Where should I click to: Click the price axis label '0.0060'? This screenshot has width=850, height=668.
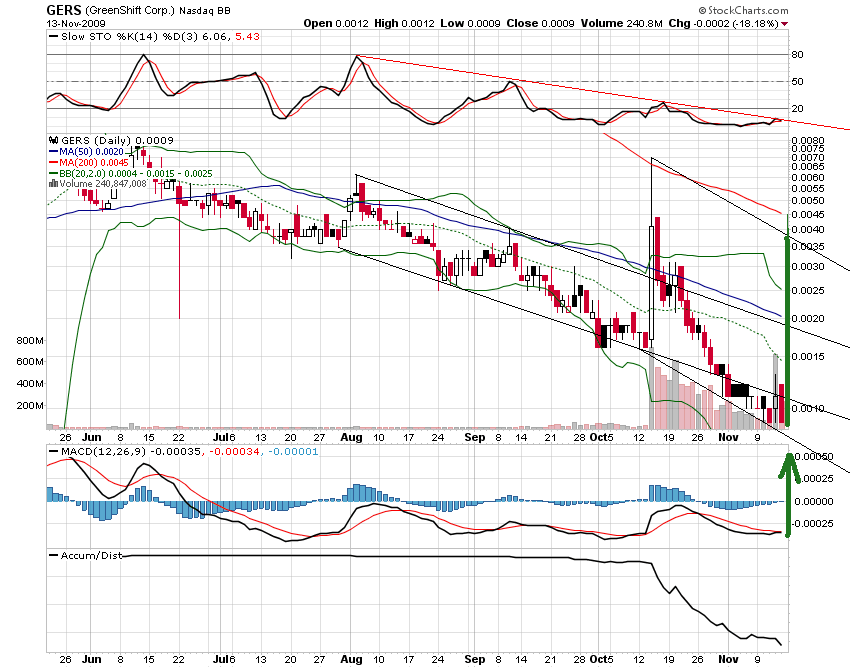tap(808, 178)
